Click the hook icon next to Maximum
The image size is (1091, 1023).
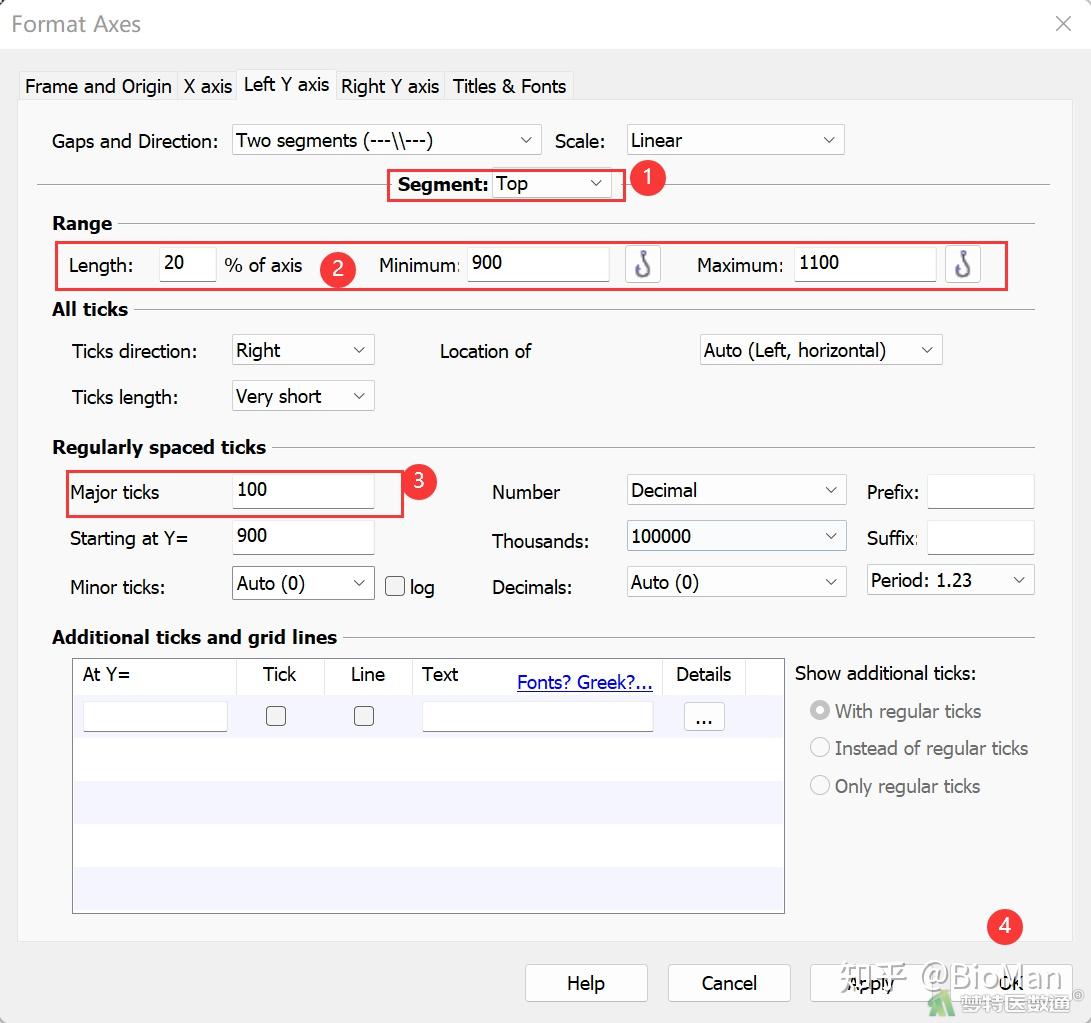[962, 264]
